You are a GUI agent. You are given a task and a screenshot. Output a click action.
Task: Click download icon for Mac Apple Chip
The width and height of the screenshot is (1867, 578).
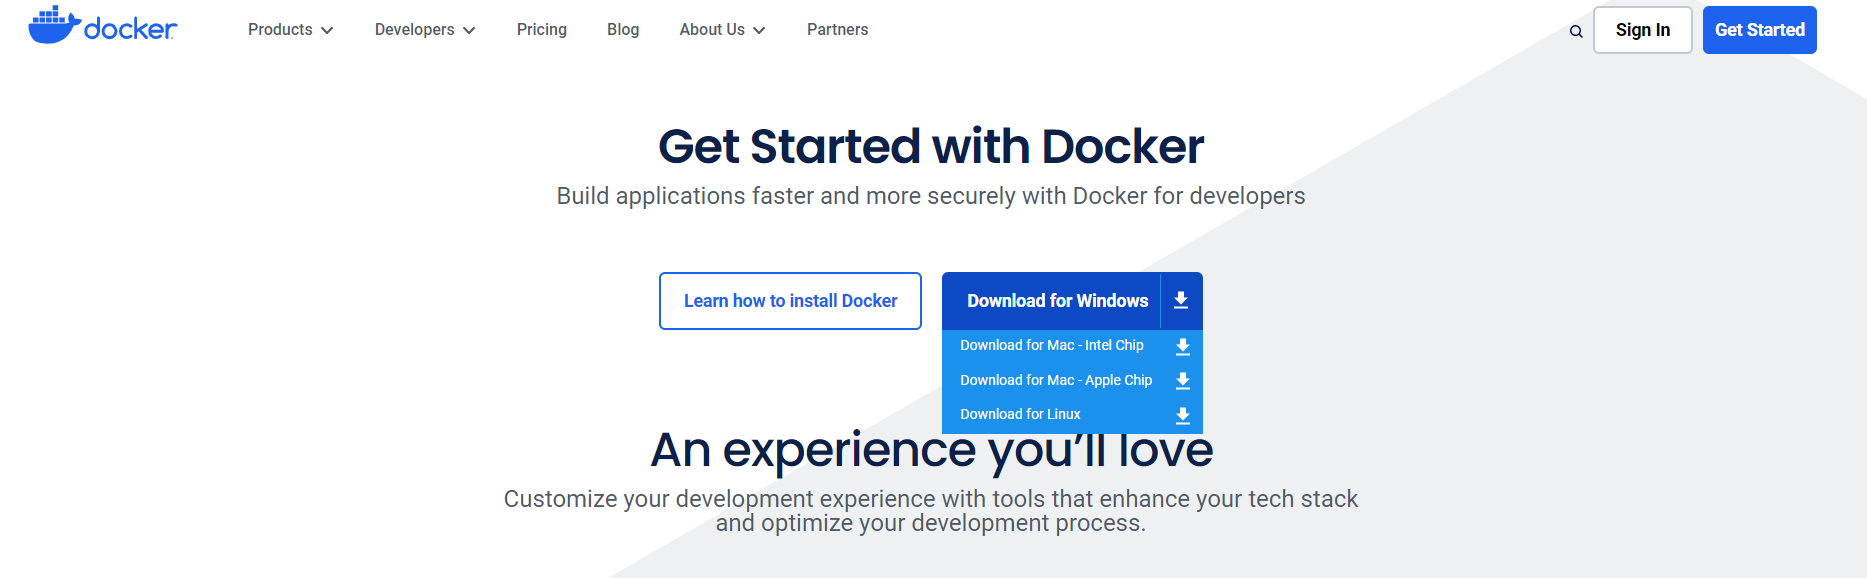[x=1183, y=380]
